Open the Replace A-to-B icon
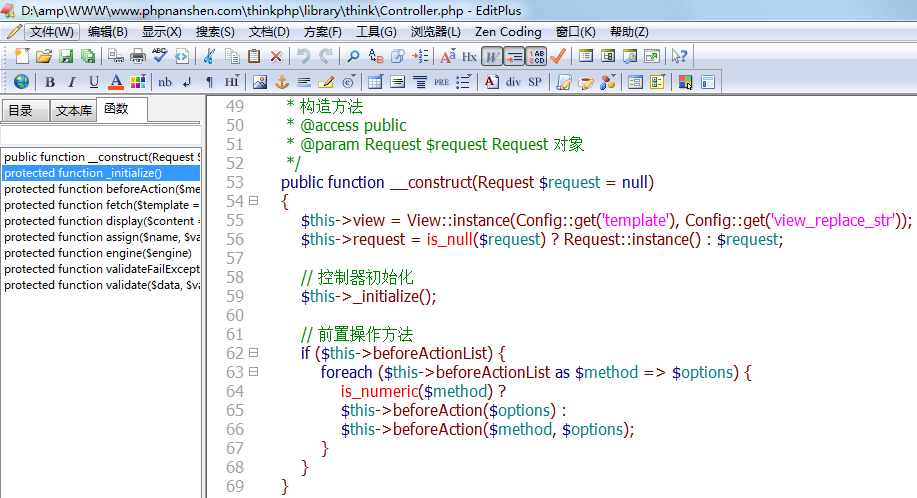The image size is (917, 498). click(375, 56)
